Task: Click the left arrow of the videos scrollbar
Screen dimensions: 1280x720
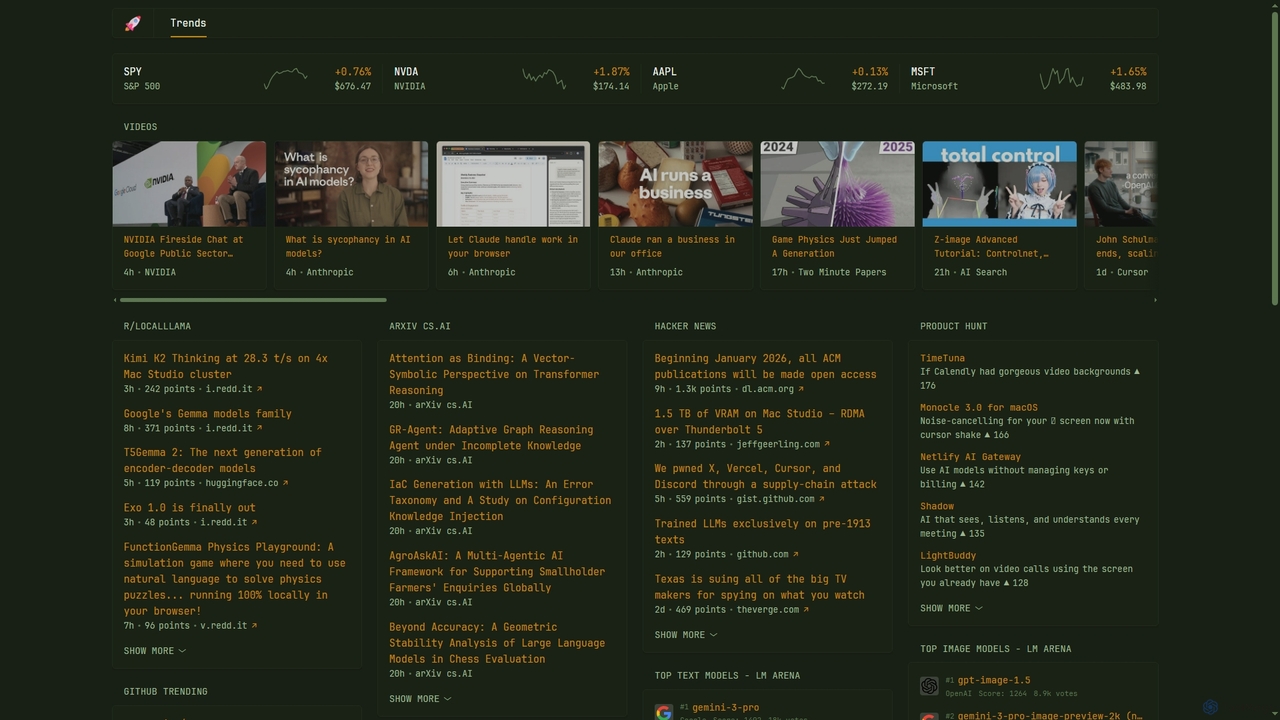Action: pos(115,300)
